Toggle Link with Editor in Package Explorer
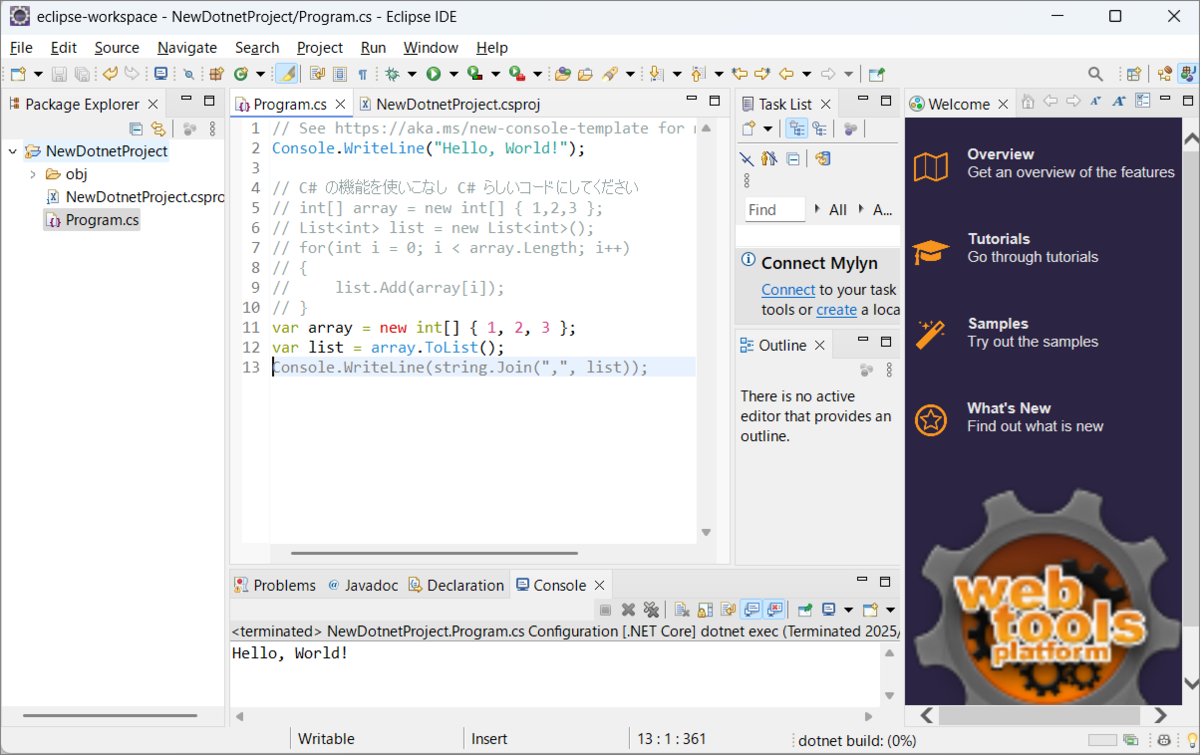 pos(158,128)
